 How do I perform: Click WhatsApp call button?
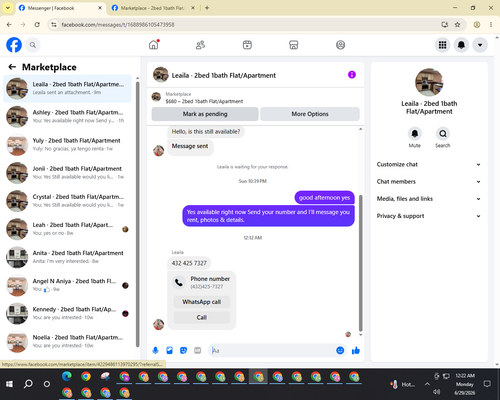(202, 302)
